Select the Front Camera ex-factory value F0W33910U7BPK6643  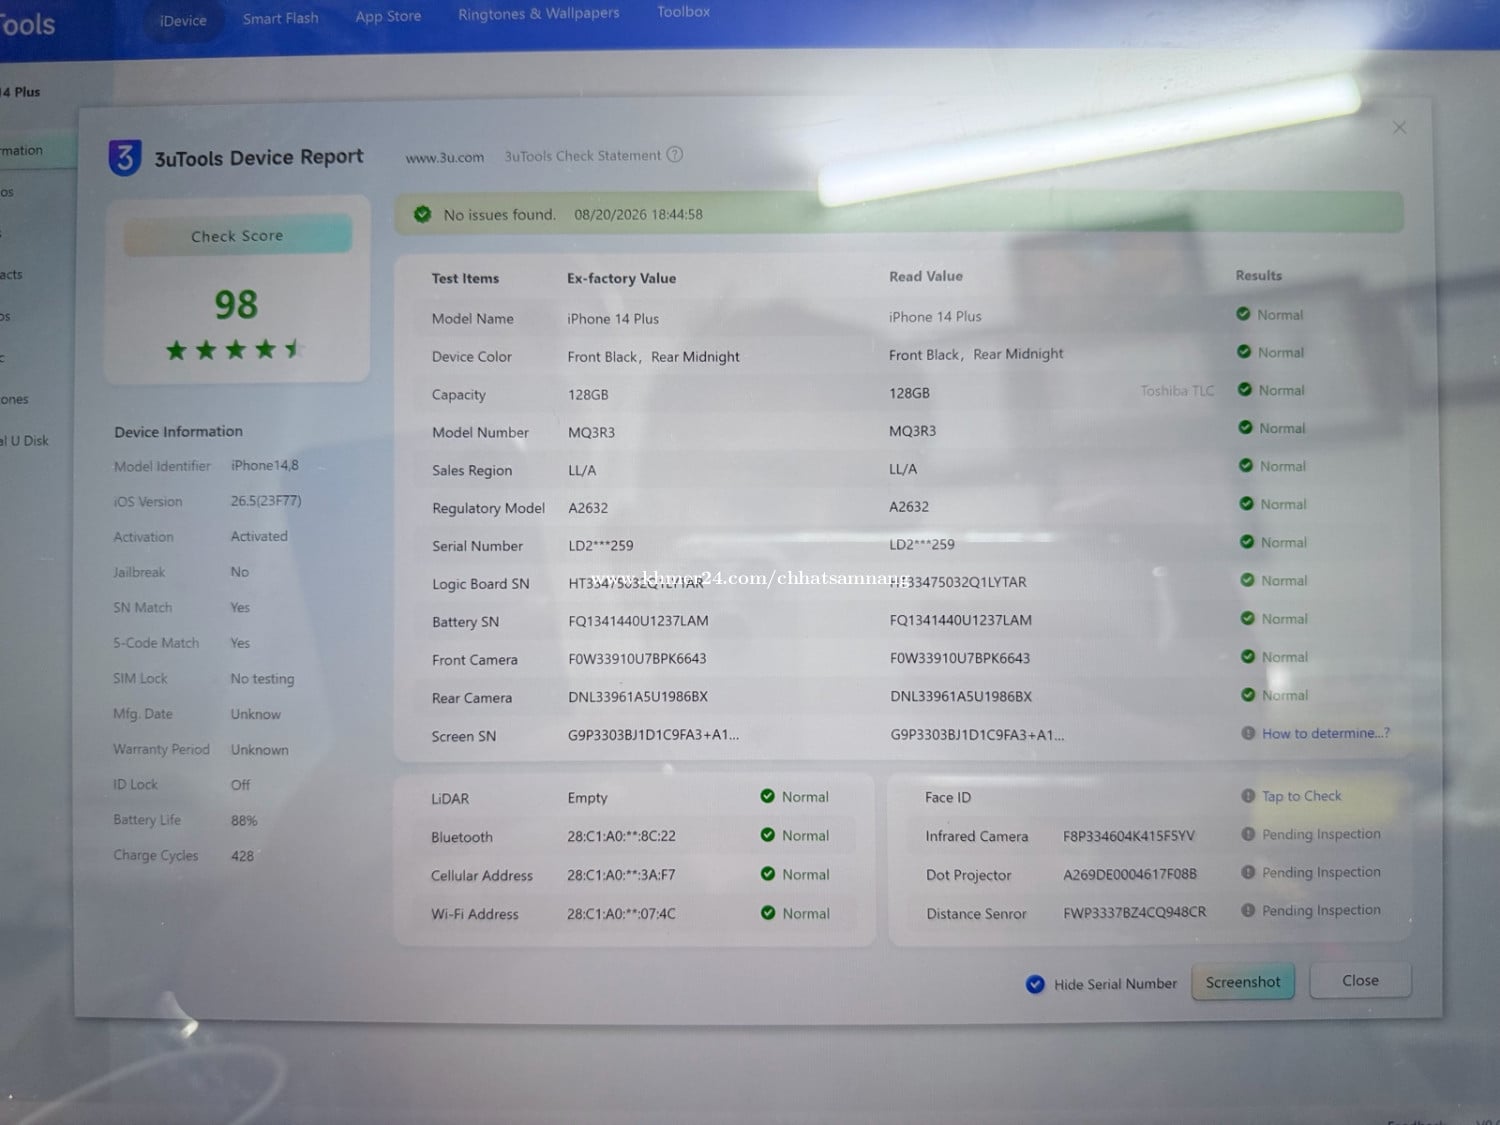[x=637, y=659]
